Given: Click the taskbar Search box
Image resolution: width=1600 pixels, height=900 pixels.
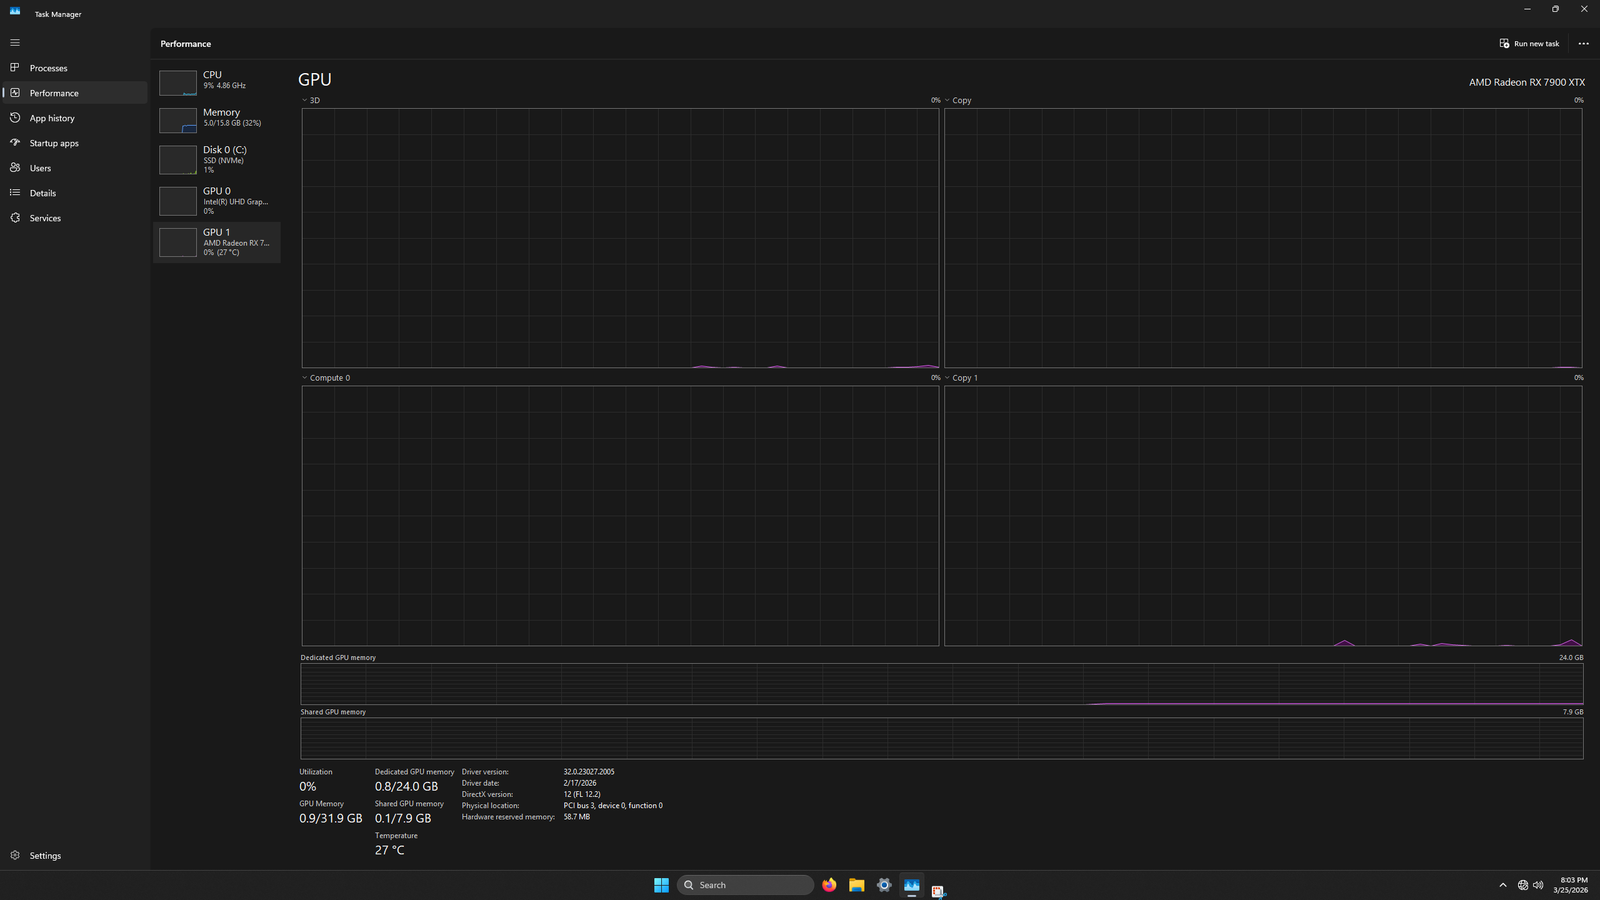Looking at the screenshot, I should (745, 885).
